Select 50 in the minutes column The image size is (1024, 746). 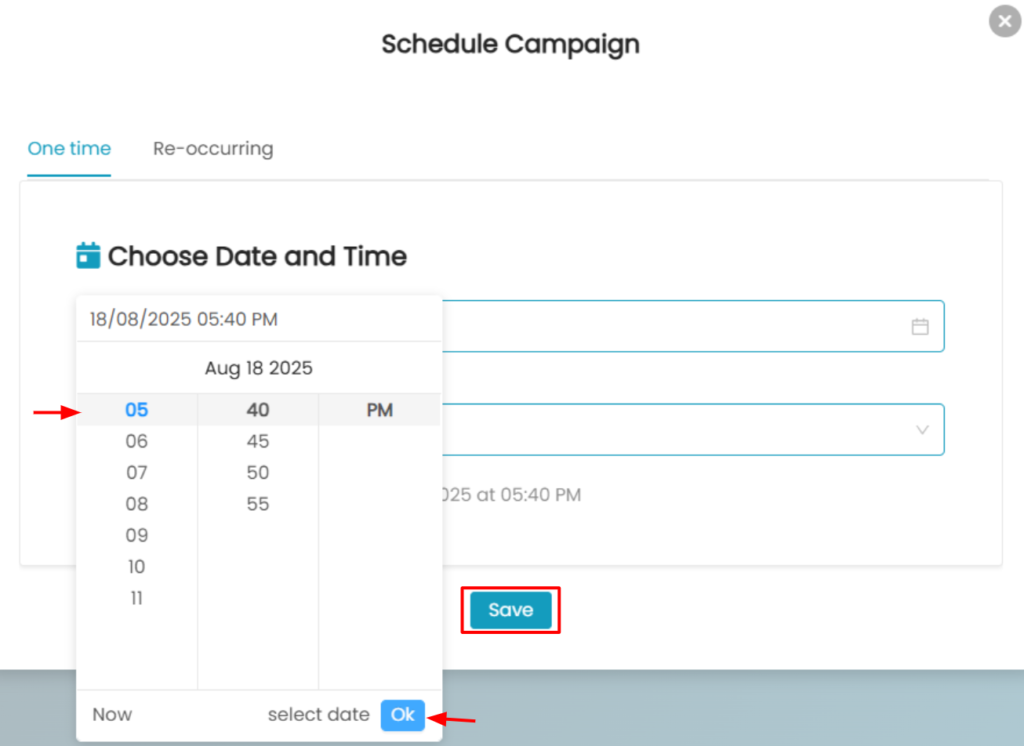tap(258, 472)
